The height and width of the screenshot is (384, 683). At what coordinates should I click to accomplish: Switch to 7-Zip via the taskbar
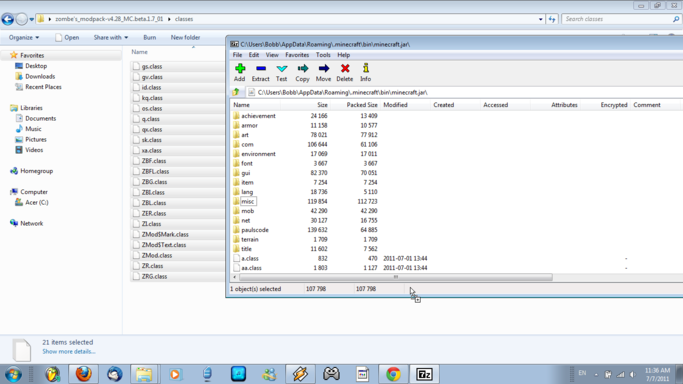click(424, 374)
